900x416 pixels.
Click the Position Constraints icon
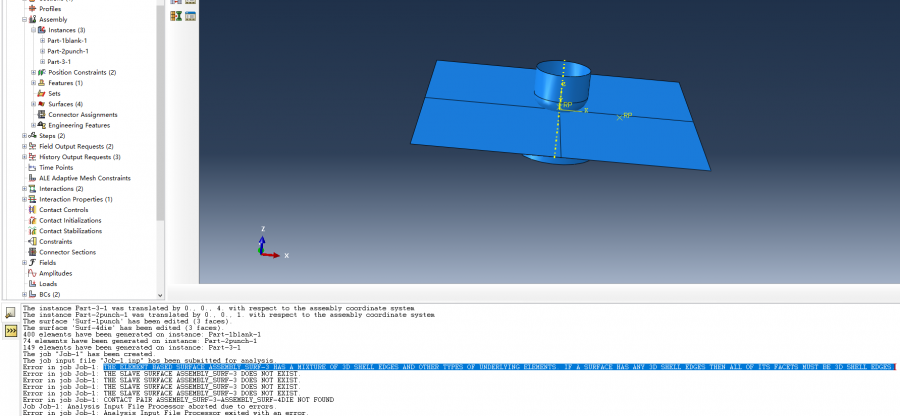[x=41, y=72]
